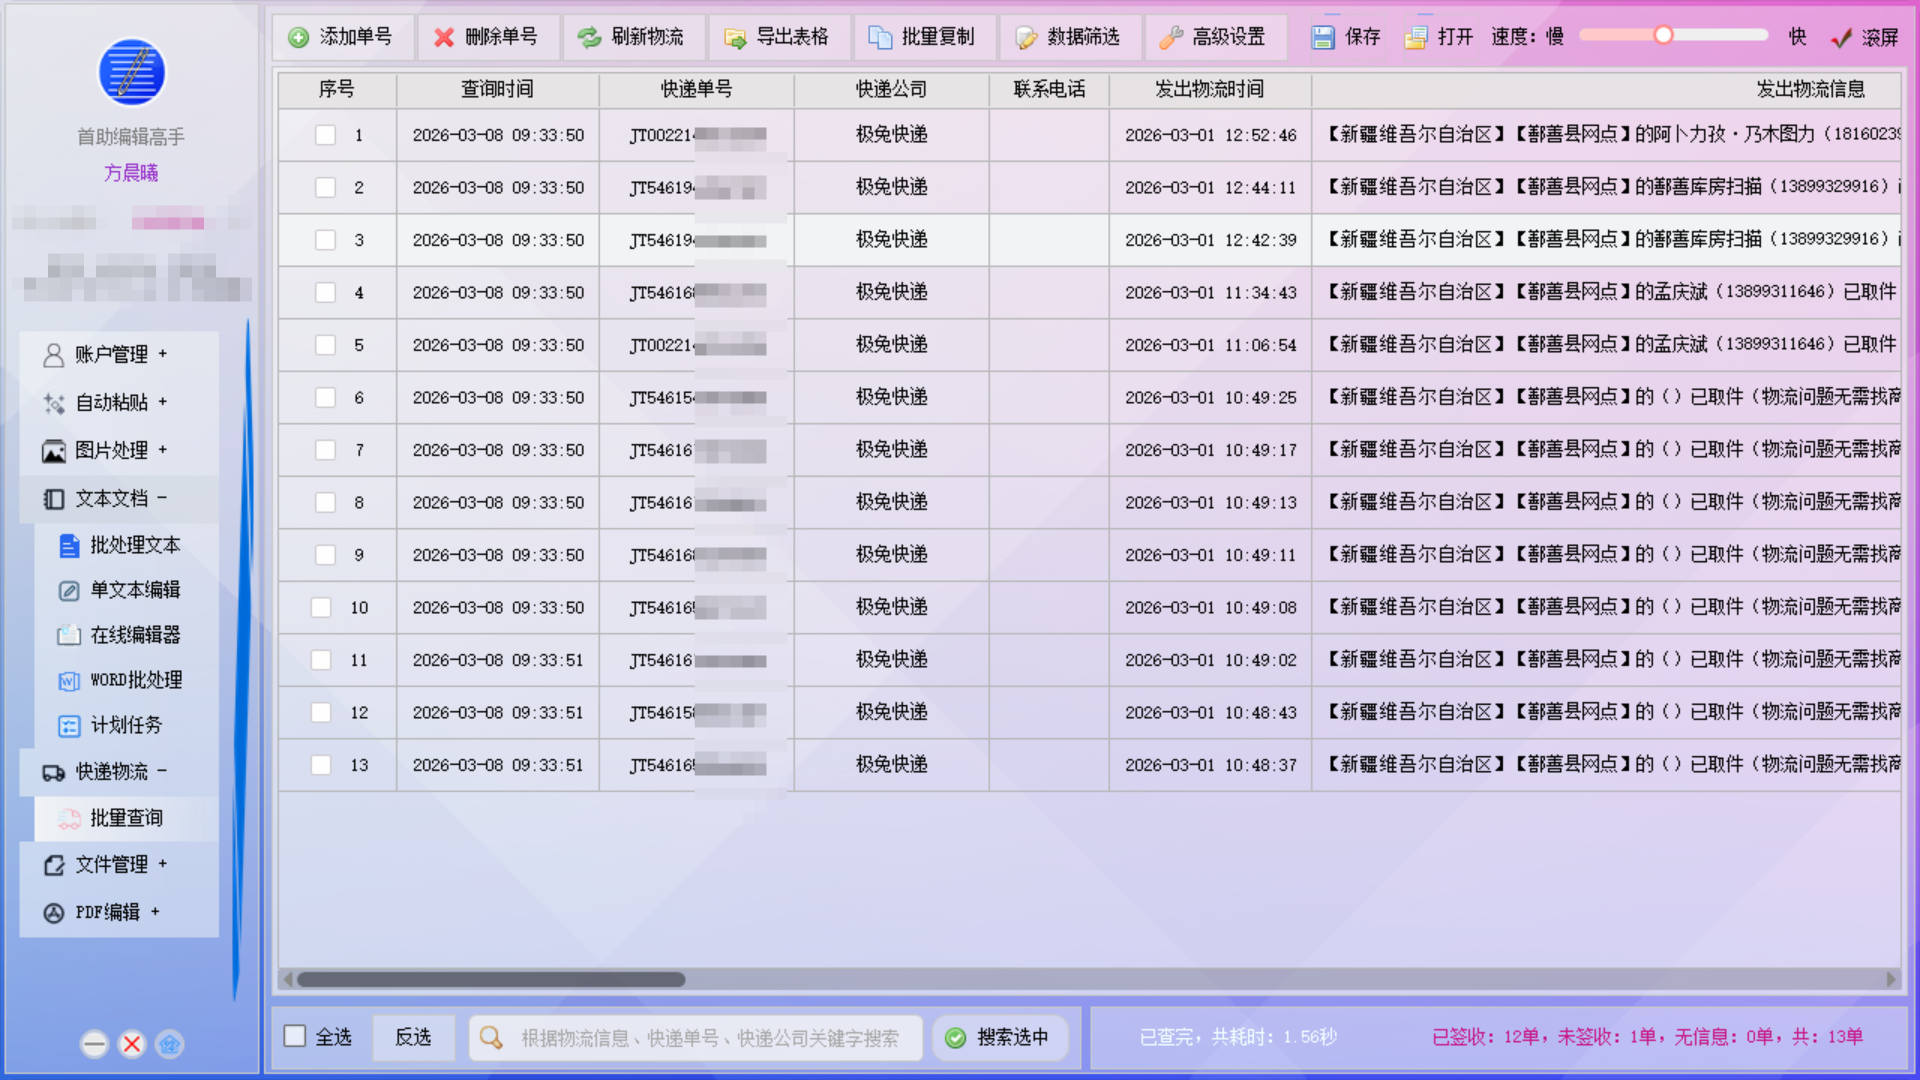Click the 导出表格 export icon
This screenshot has height=1080, width=1920.
click(x=735, y=37)
